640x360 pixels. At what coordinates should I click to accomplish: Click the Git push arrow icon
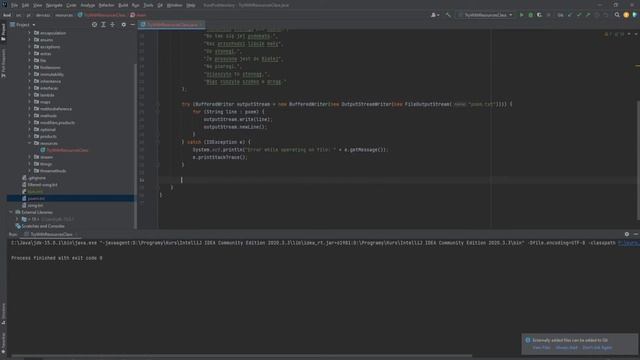588,15
